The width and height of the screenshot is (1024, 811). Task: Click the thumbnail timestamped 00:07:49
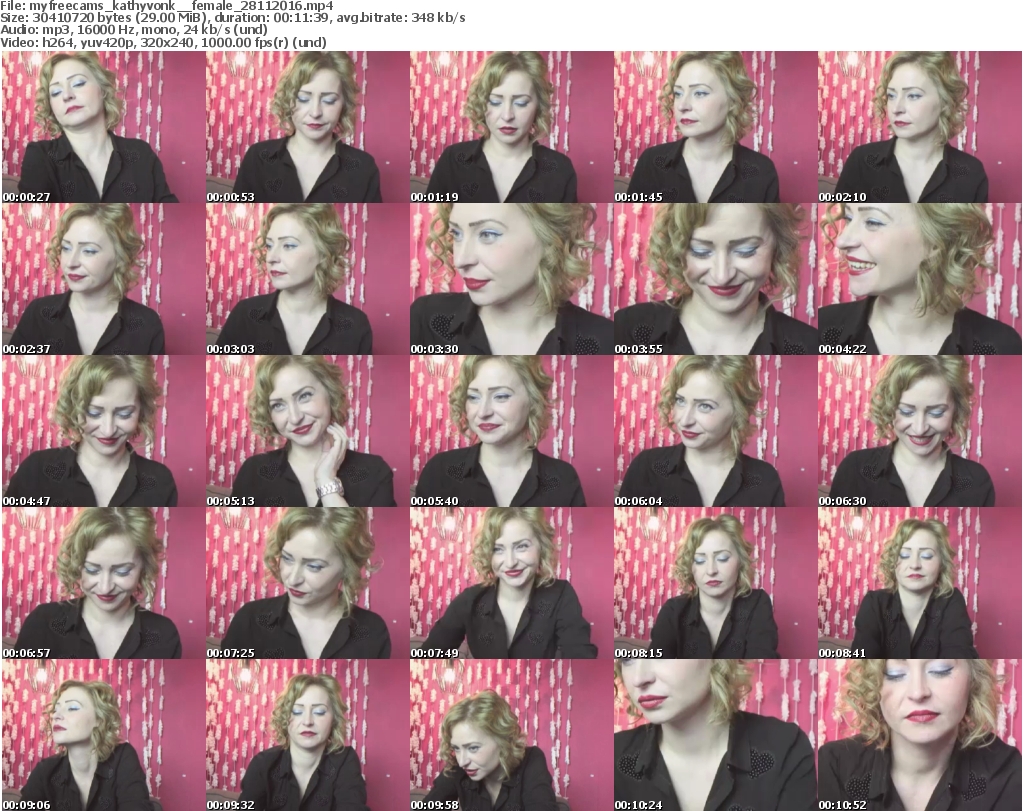511,583
